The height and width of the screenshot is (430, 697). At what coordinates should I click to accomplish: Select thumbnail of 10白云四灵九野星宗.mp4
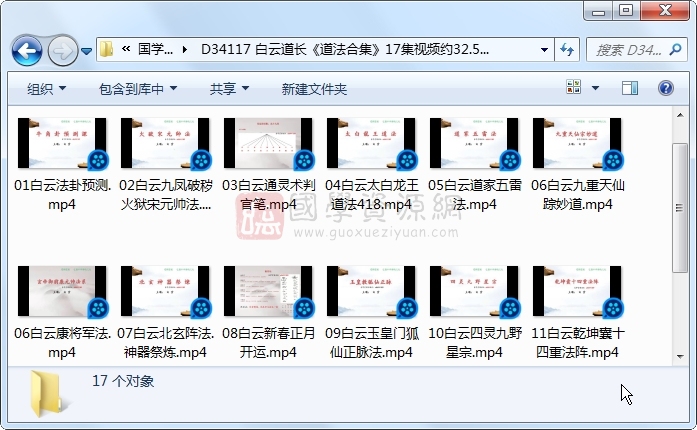pyautogui.click(x=474, y=292)
